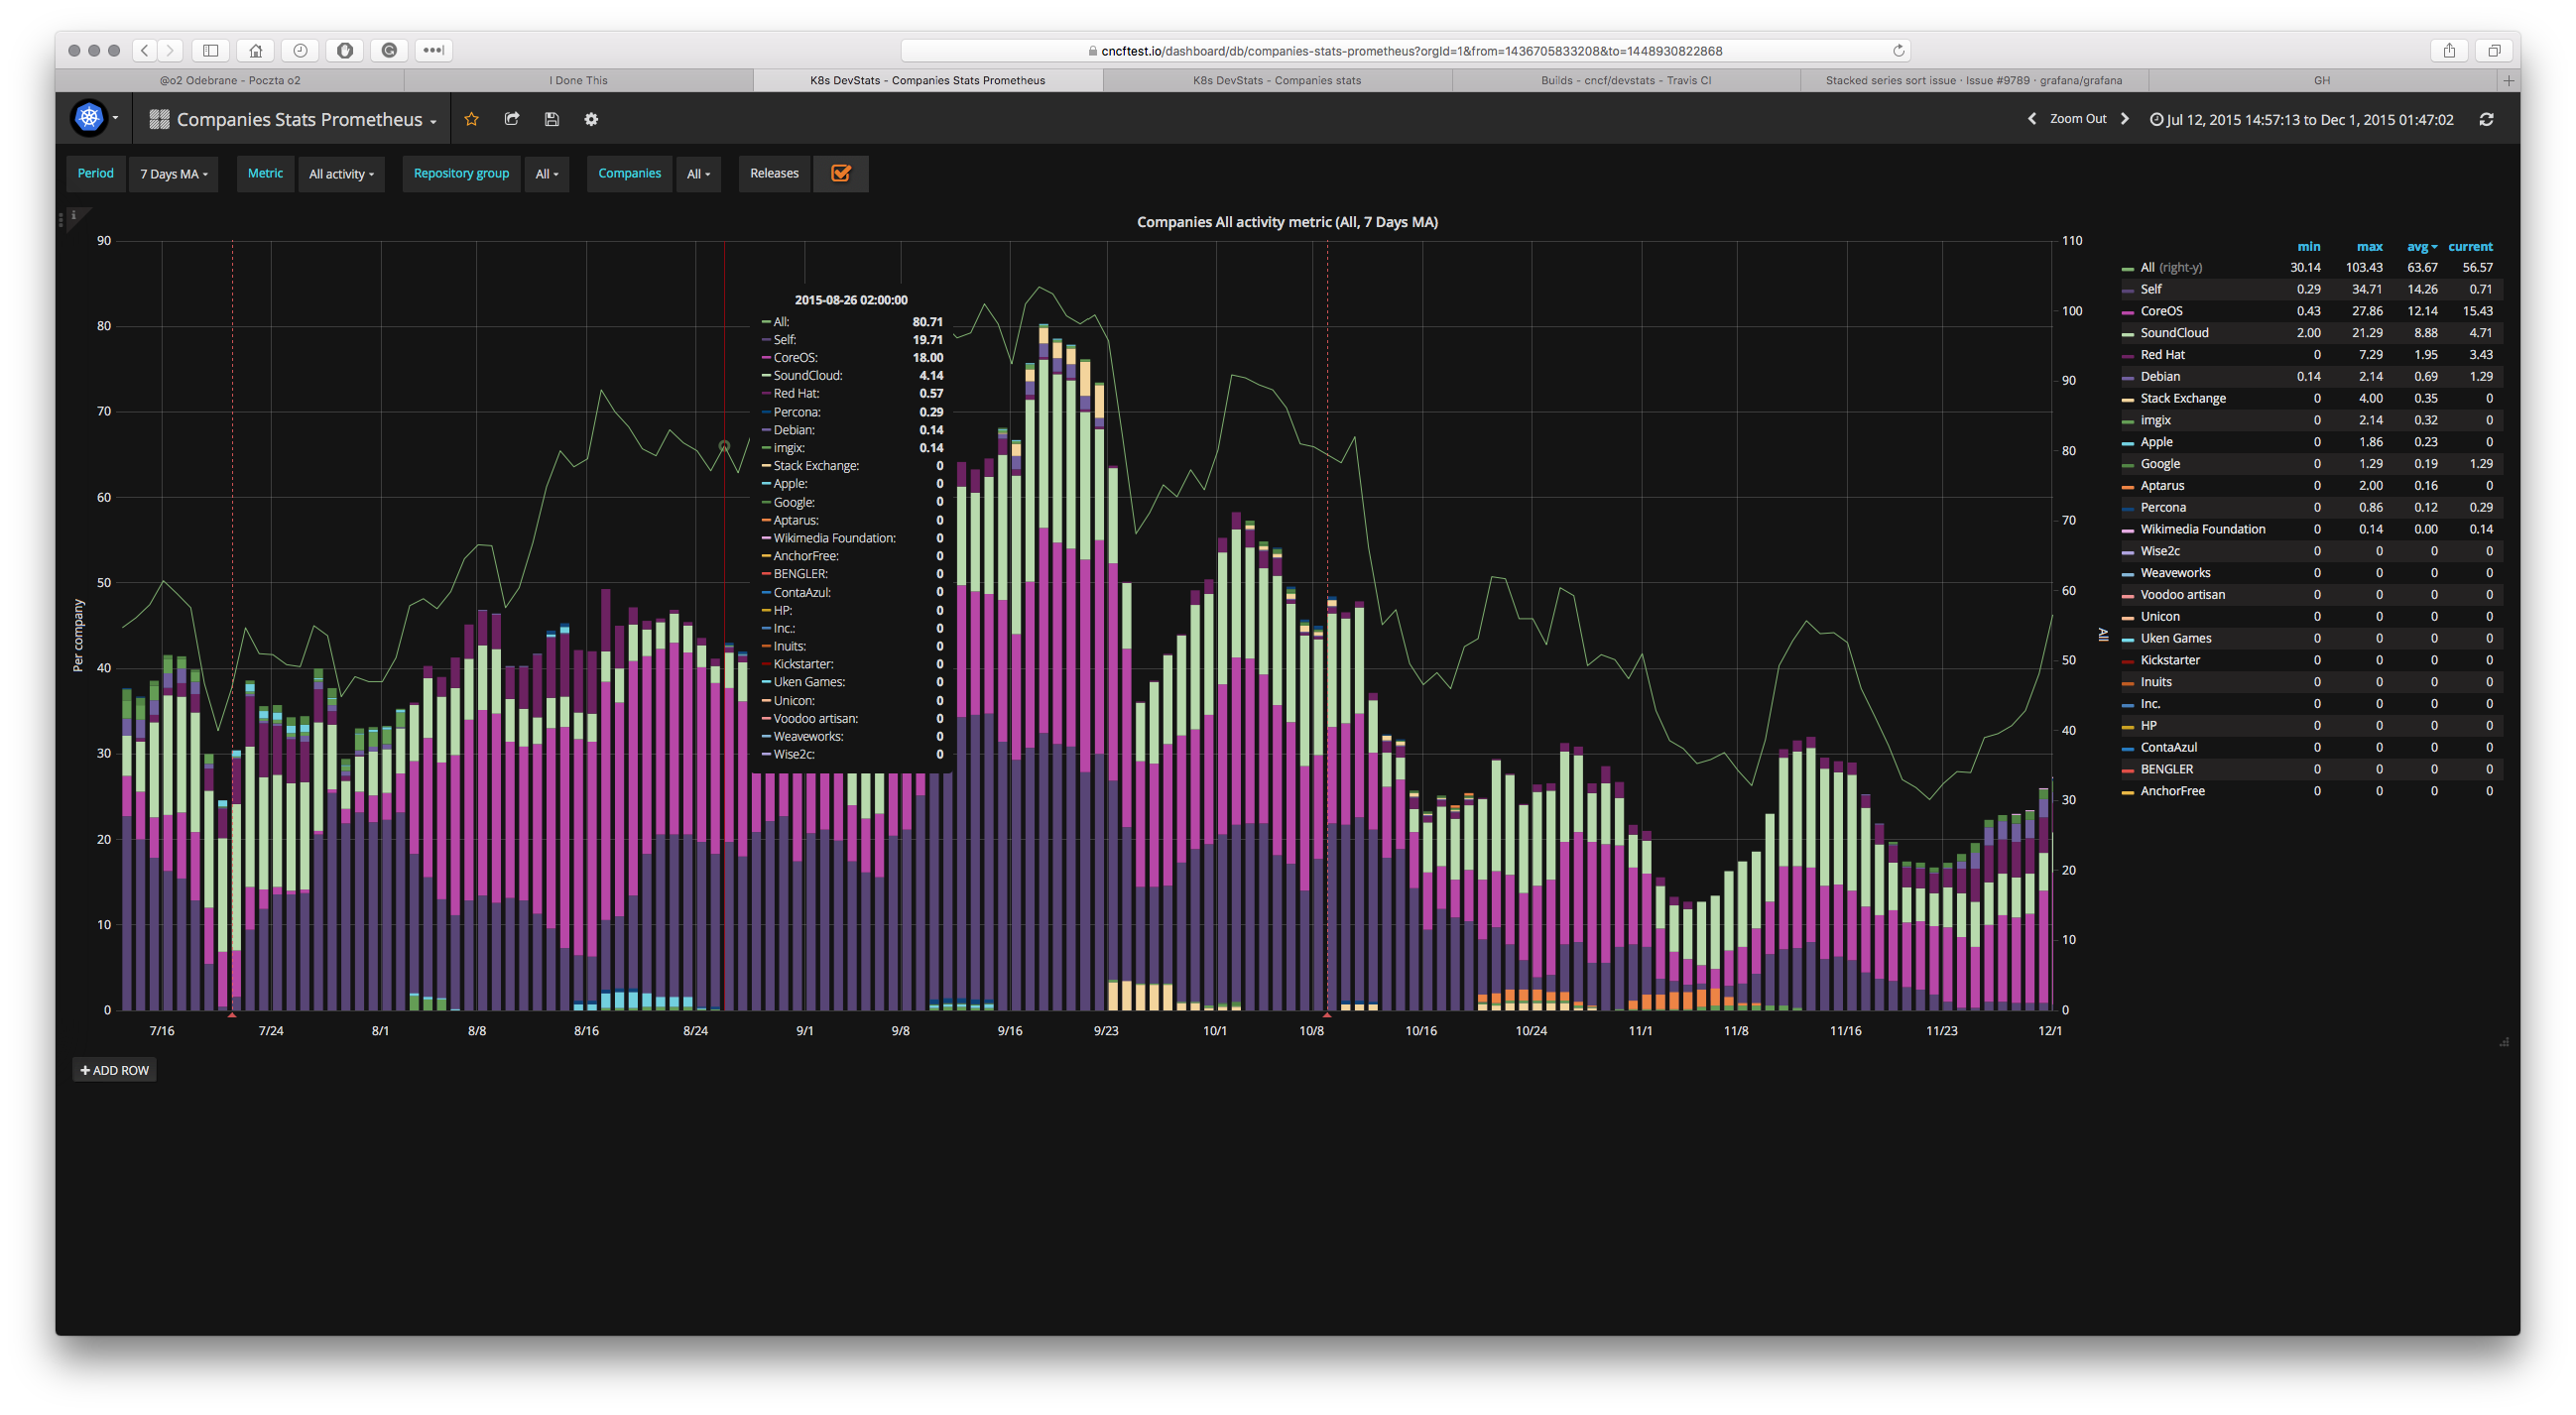Screen dimensions: 2576x1415
Task: Click the ADD ROW button
Action: (114, 1069)
